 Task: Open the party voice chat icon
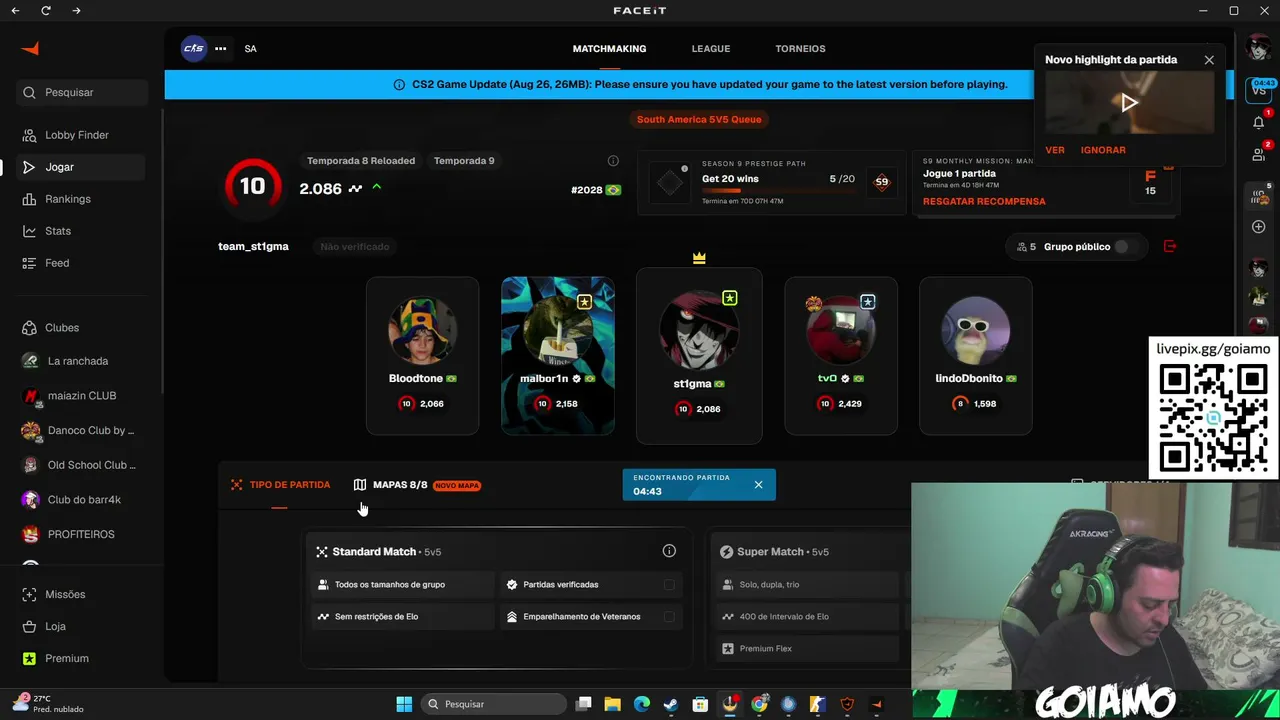(x=1259, y=197)
